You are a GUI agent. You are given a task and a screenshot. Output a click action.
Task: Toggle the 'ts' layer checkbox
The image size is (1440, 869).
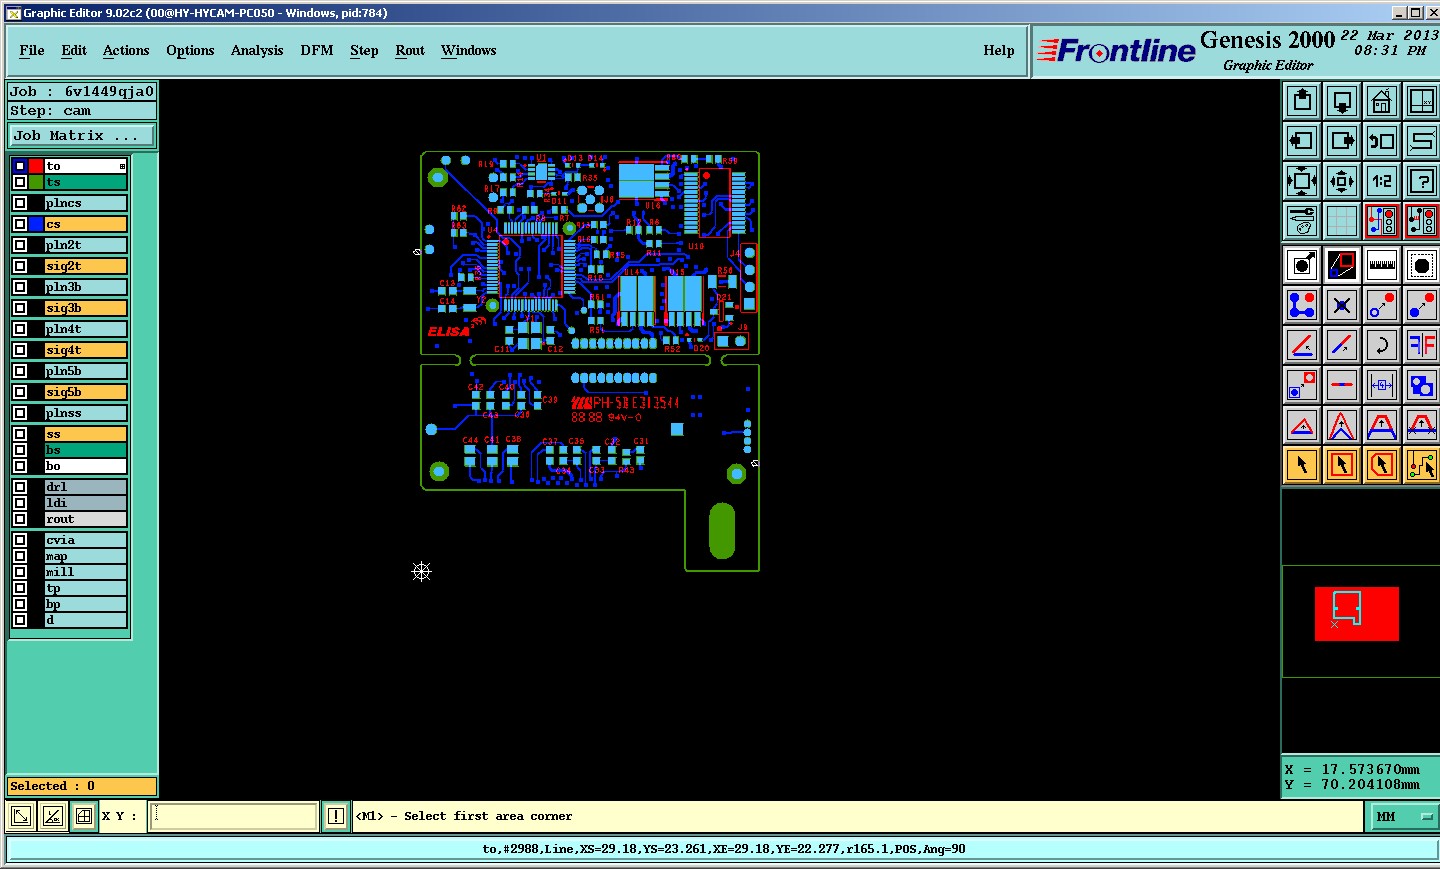tap(20, 182)
